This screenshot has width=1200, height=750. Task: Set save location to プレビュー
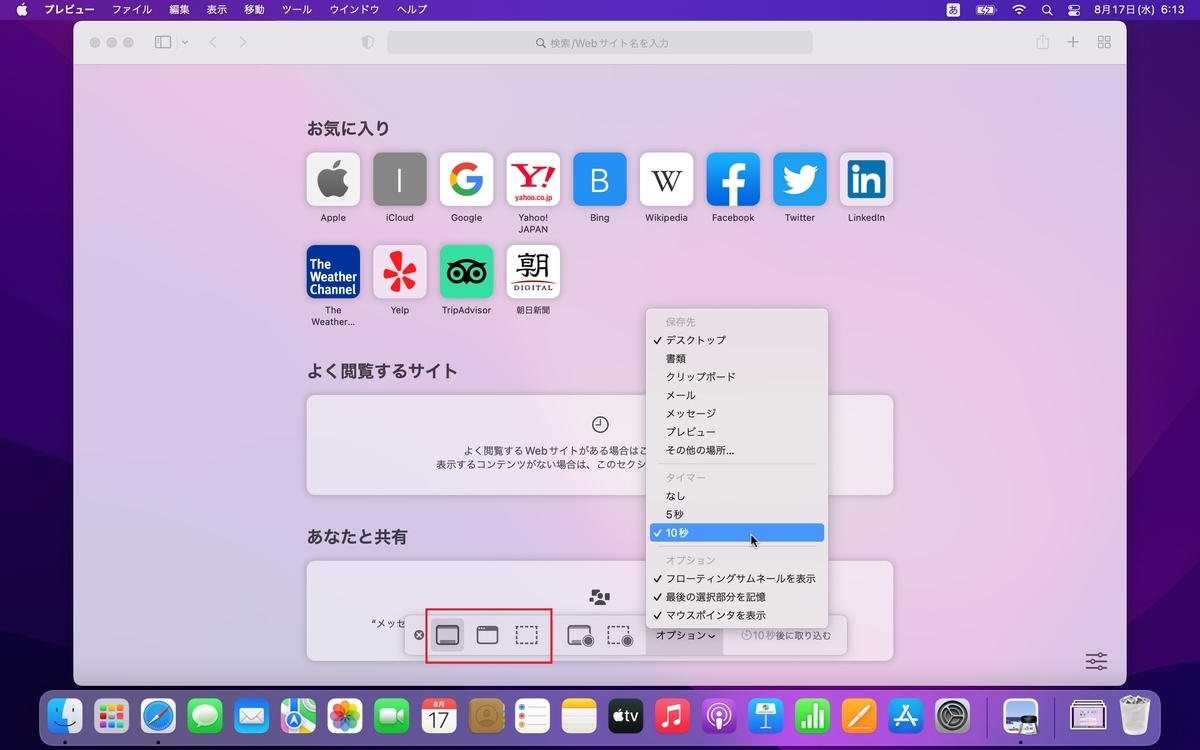tap(737, 432)
